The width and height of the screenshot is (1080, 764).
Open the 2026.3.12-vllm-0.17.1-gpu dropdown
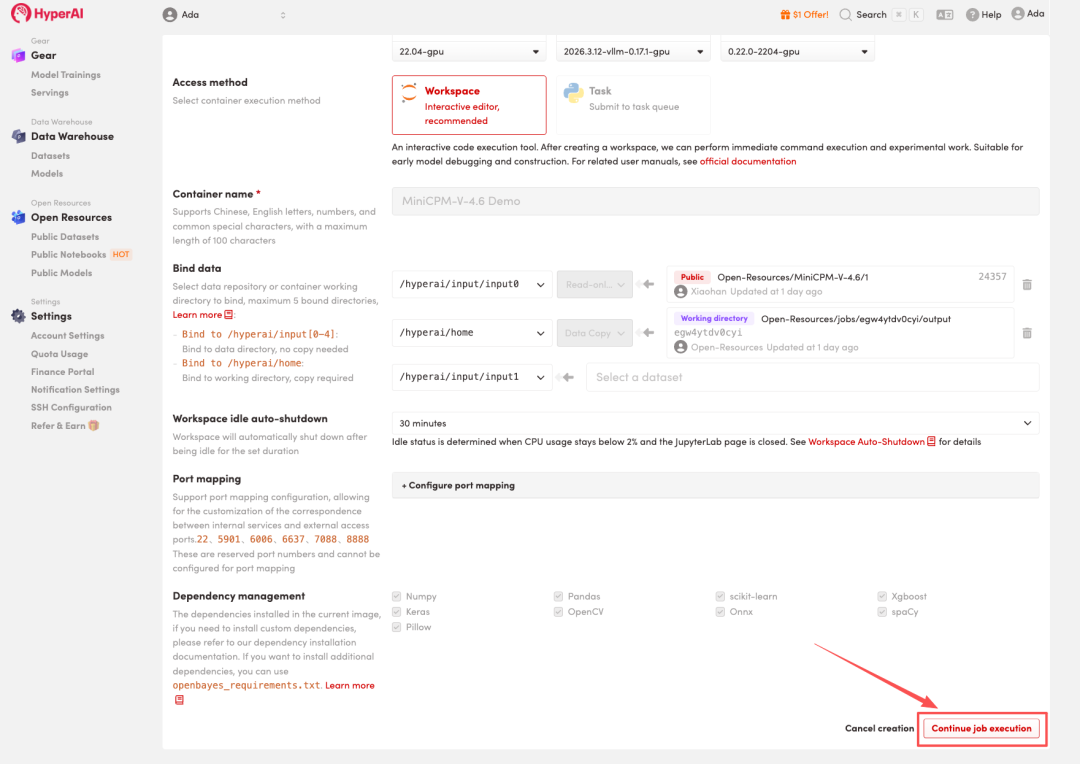point(633,52)
